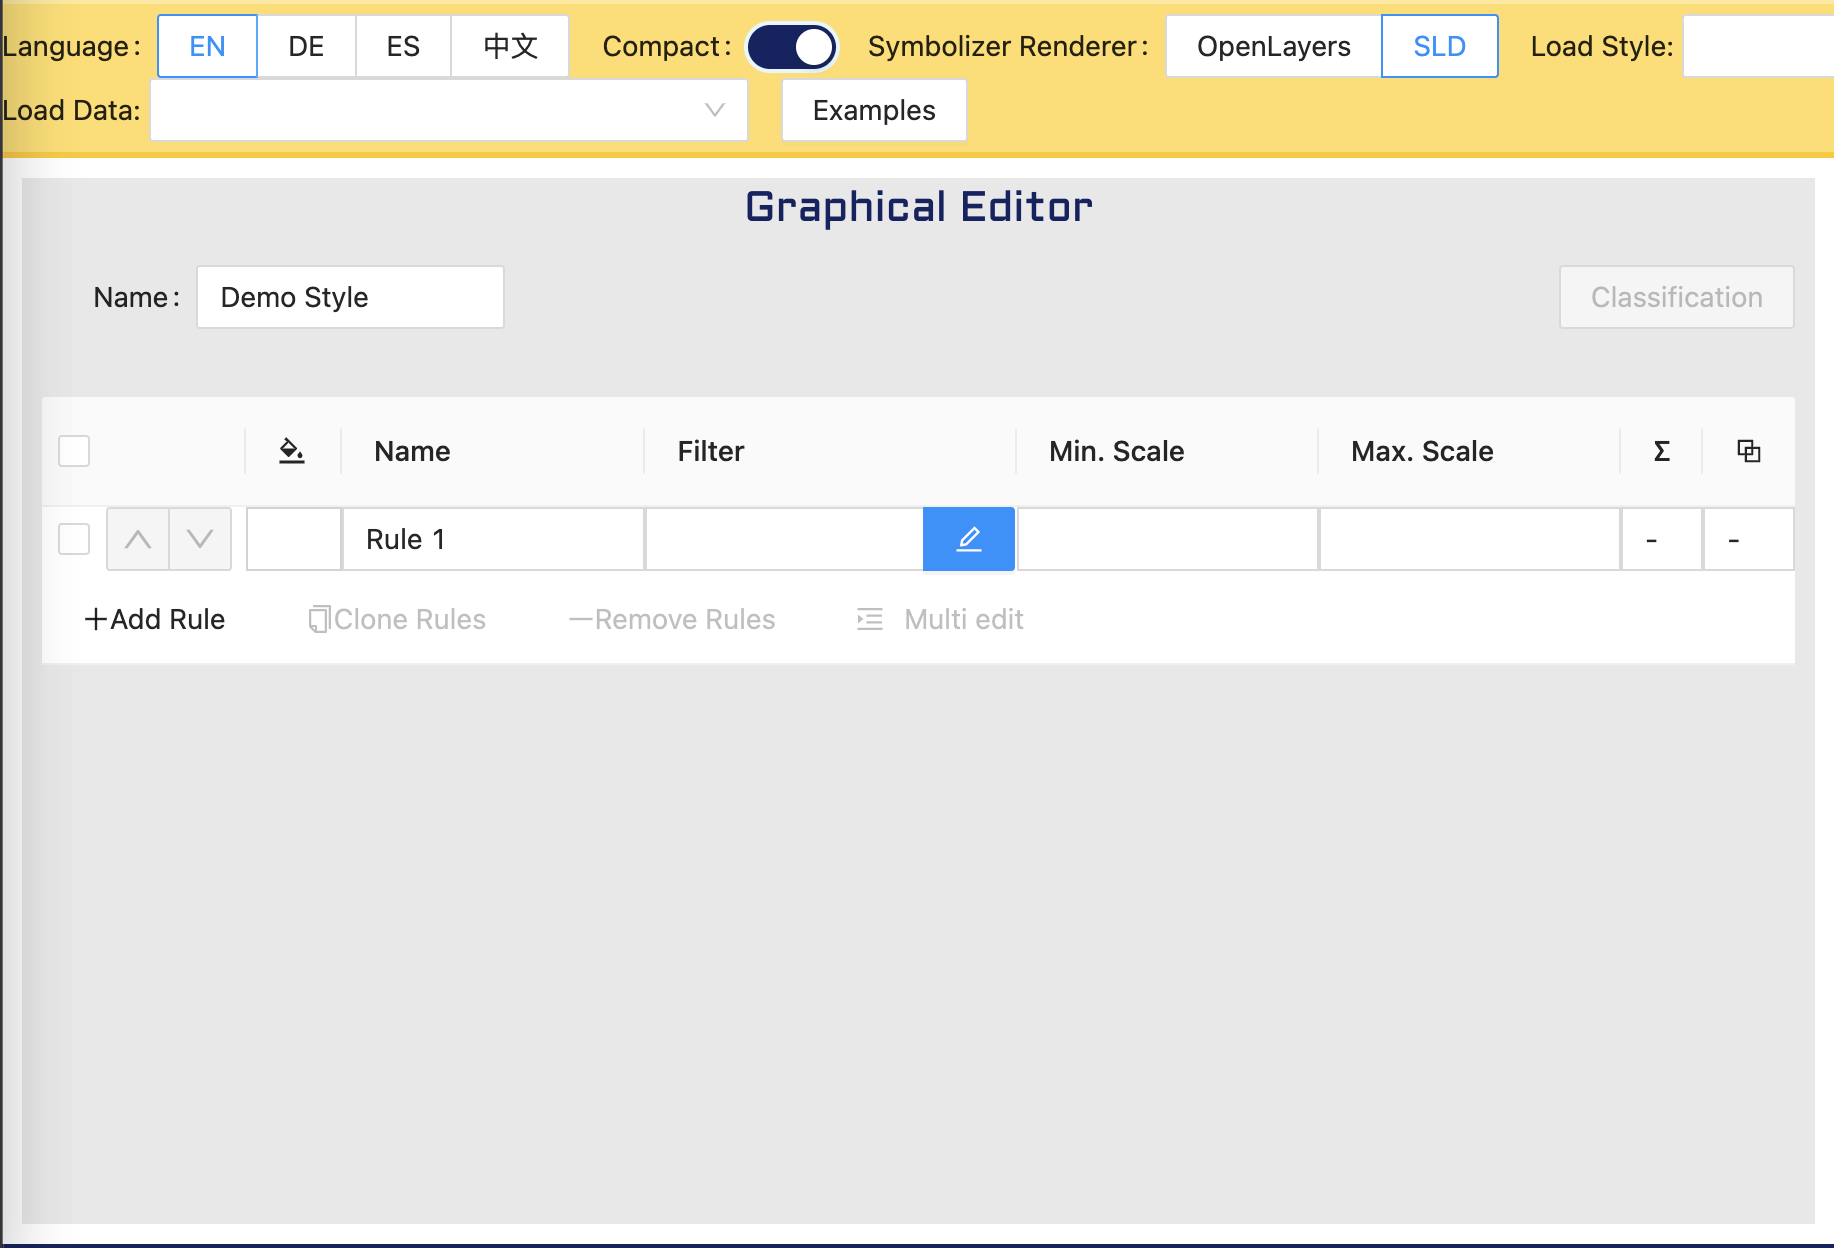The height and width of the screenshot is (1248, 1834).
Task: Click the Rule 1 filter field
Action: click(x=784, y=539)
